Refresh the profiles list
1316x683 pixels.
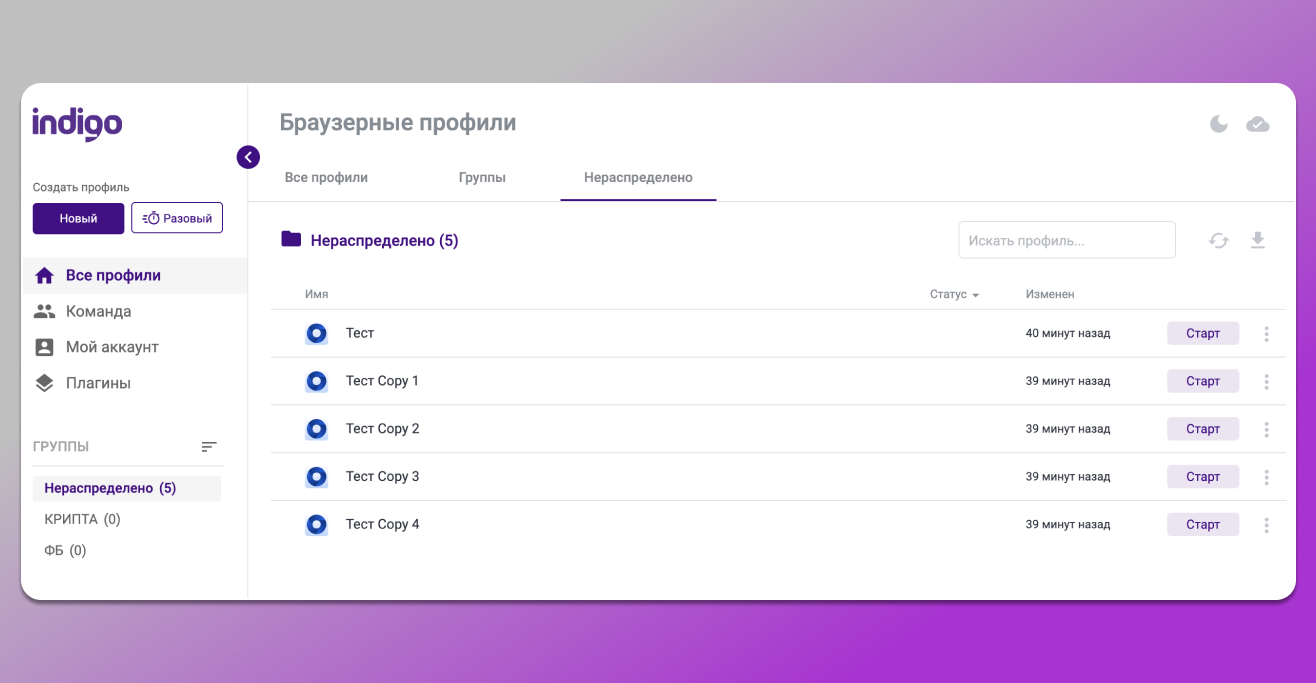1218,240
